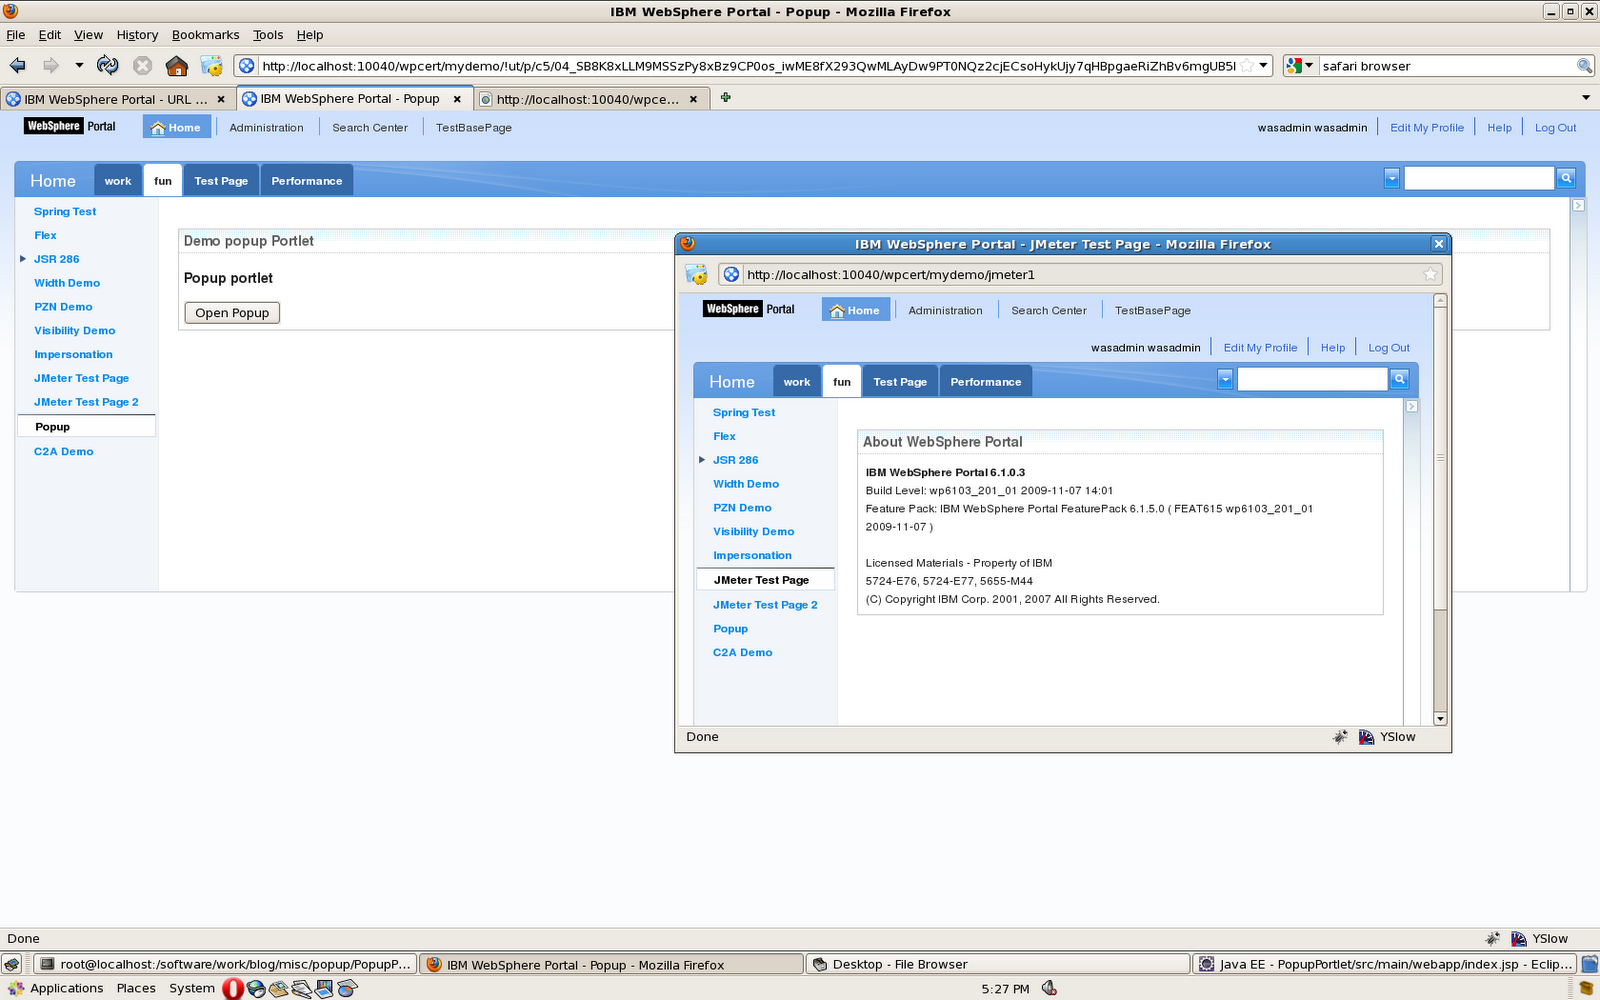Select the Performance tab in popup window
1600x1000 pixels.
986,382
